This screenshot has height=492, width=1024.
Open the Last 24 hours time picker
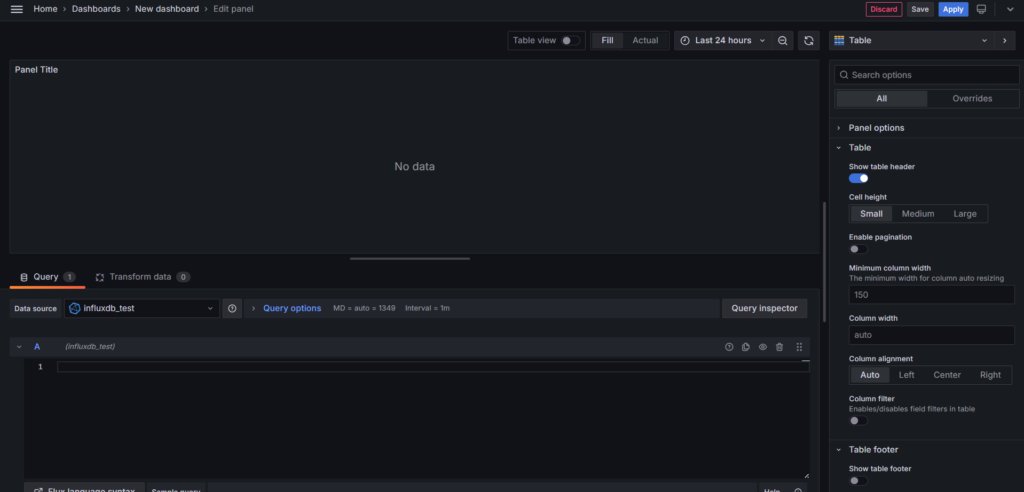click(x=721, y=41)
